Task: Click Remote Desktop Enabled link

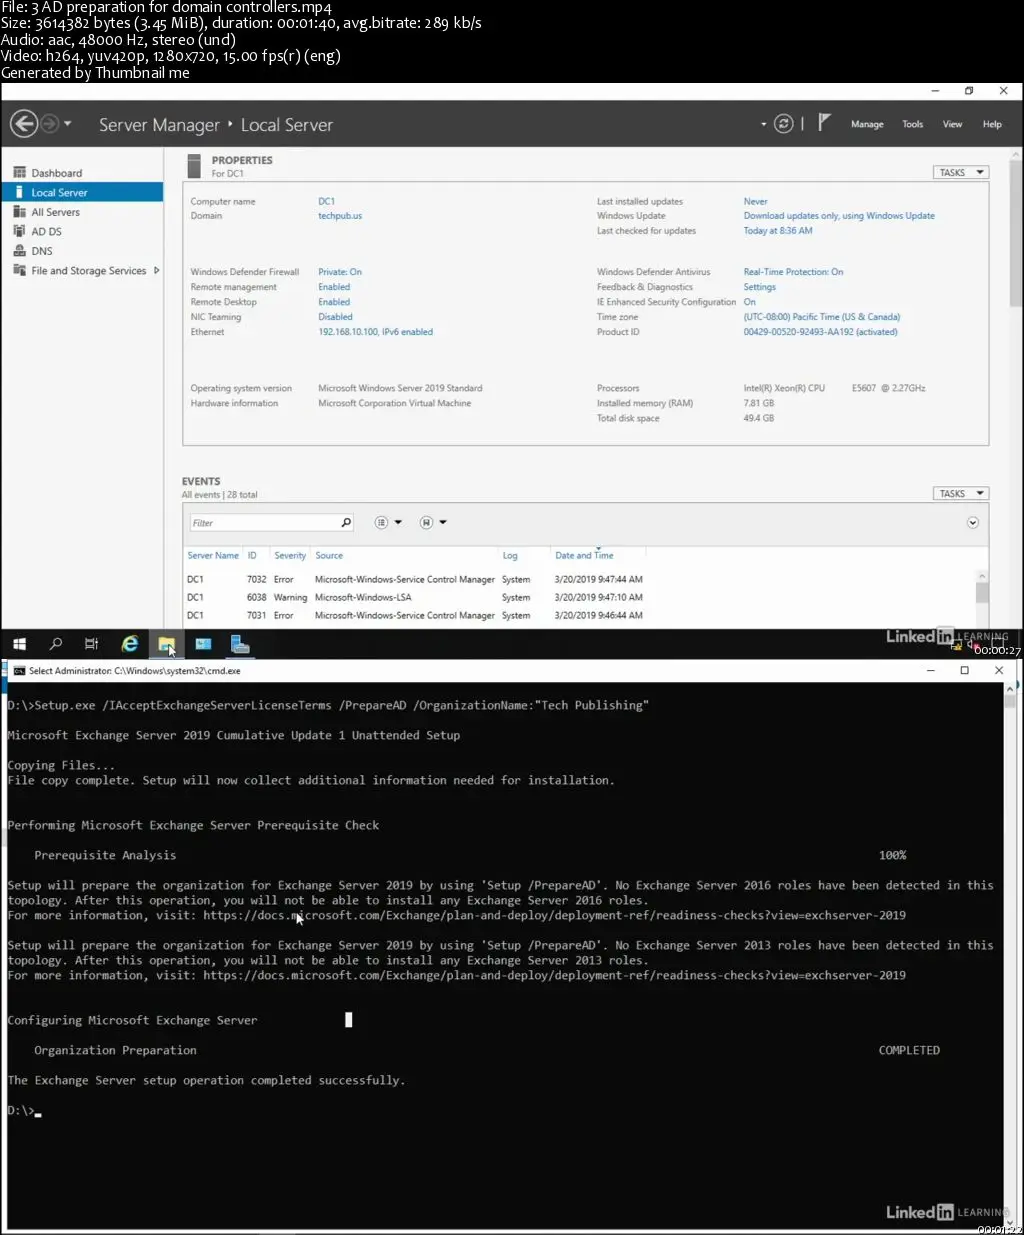Action: click(x=334, y=302)
